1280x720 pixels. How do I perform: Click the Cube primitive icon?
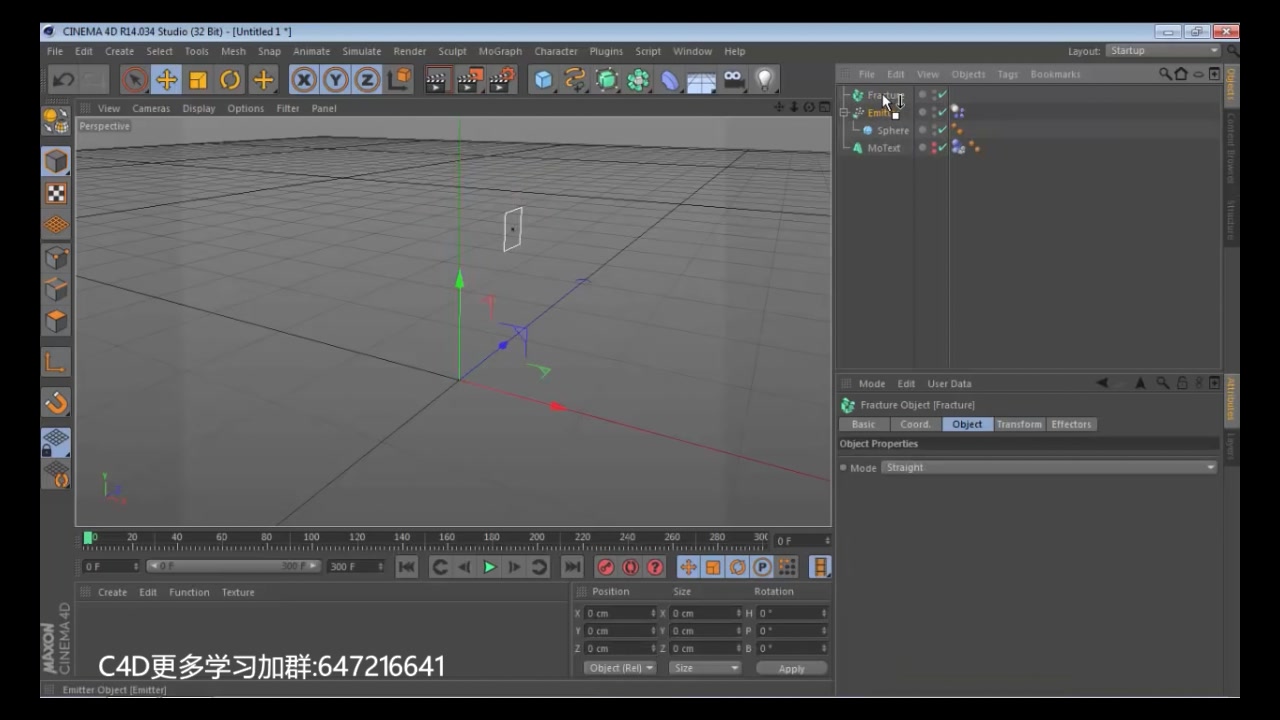tap(543, 79)
